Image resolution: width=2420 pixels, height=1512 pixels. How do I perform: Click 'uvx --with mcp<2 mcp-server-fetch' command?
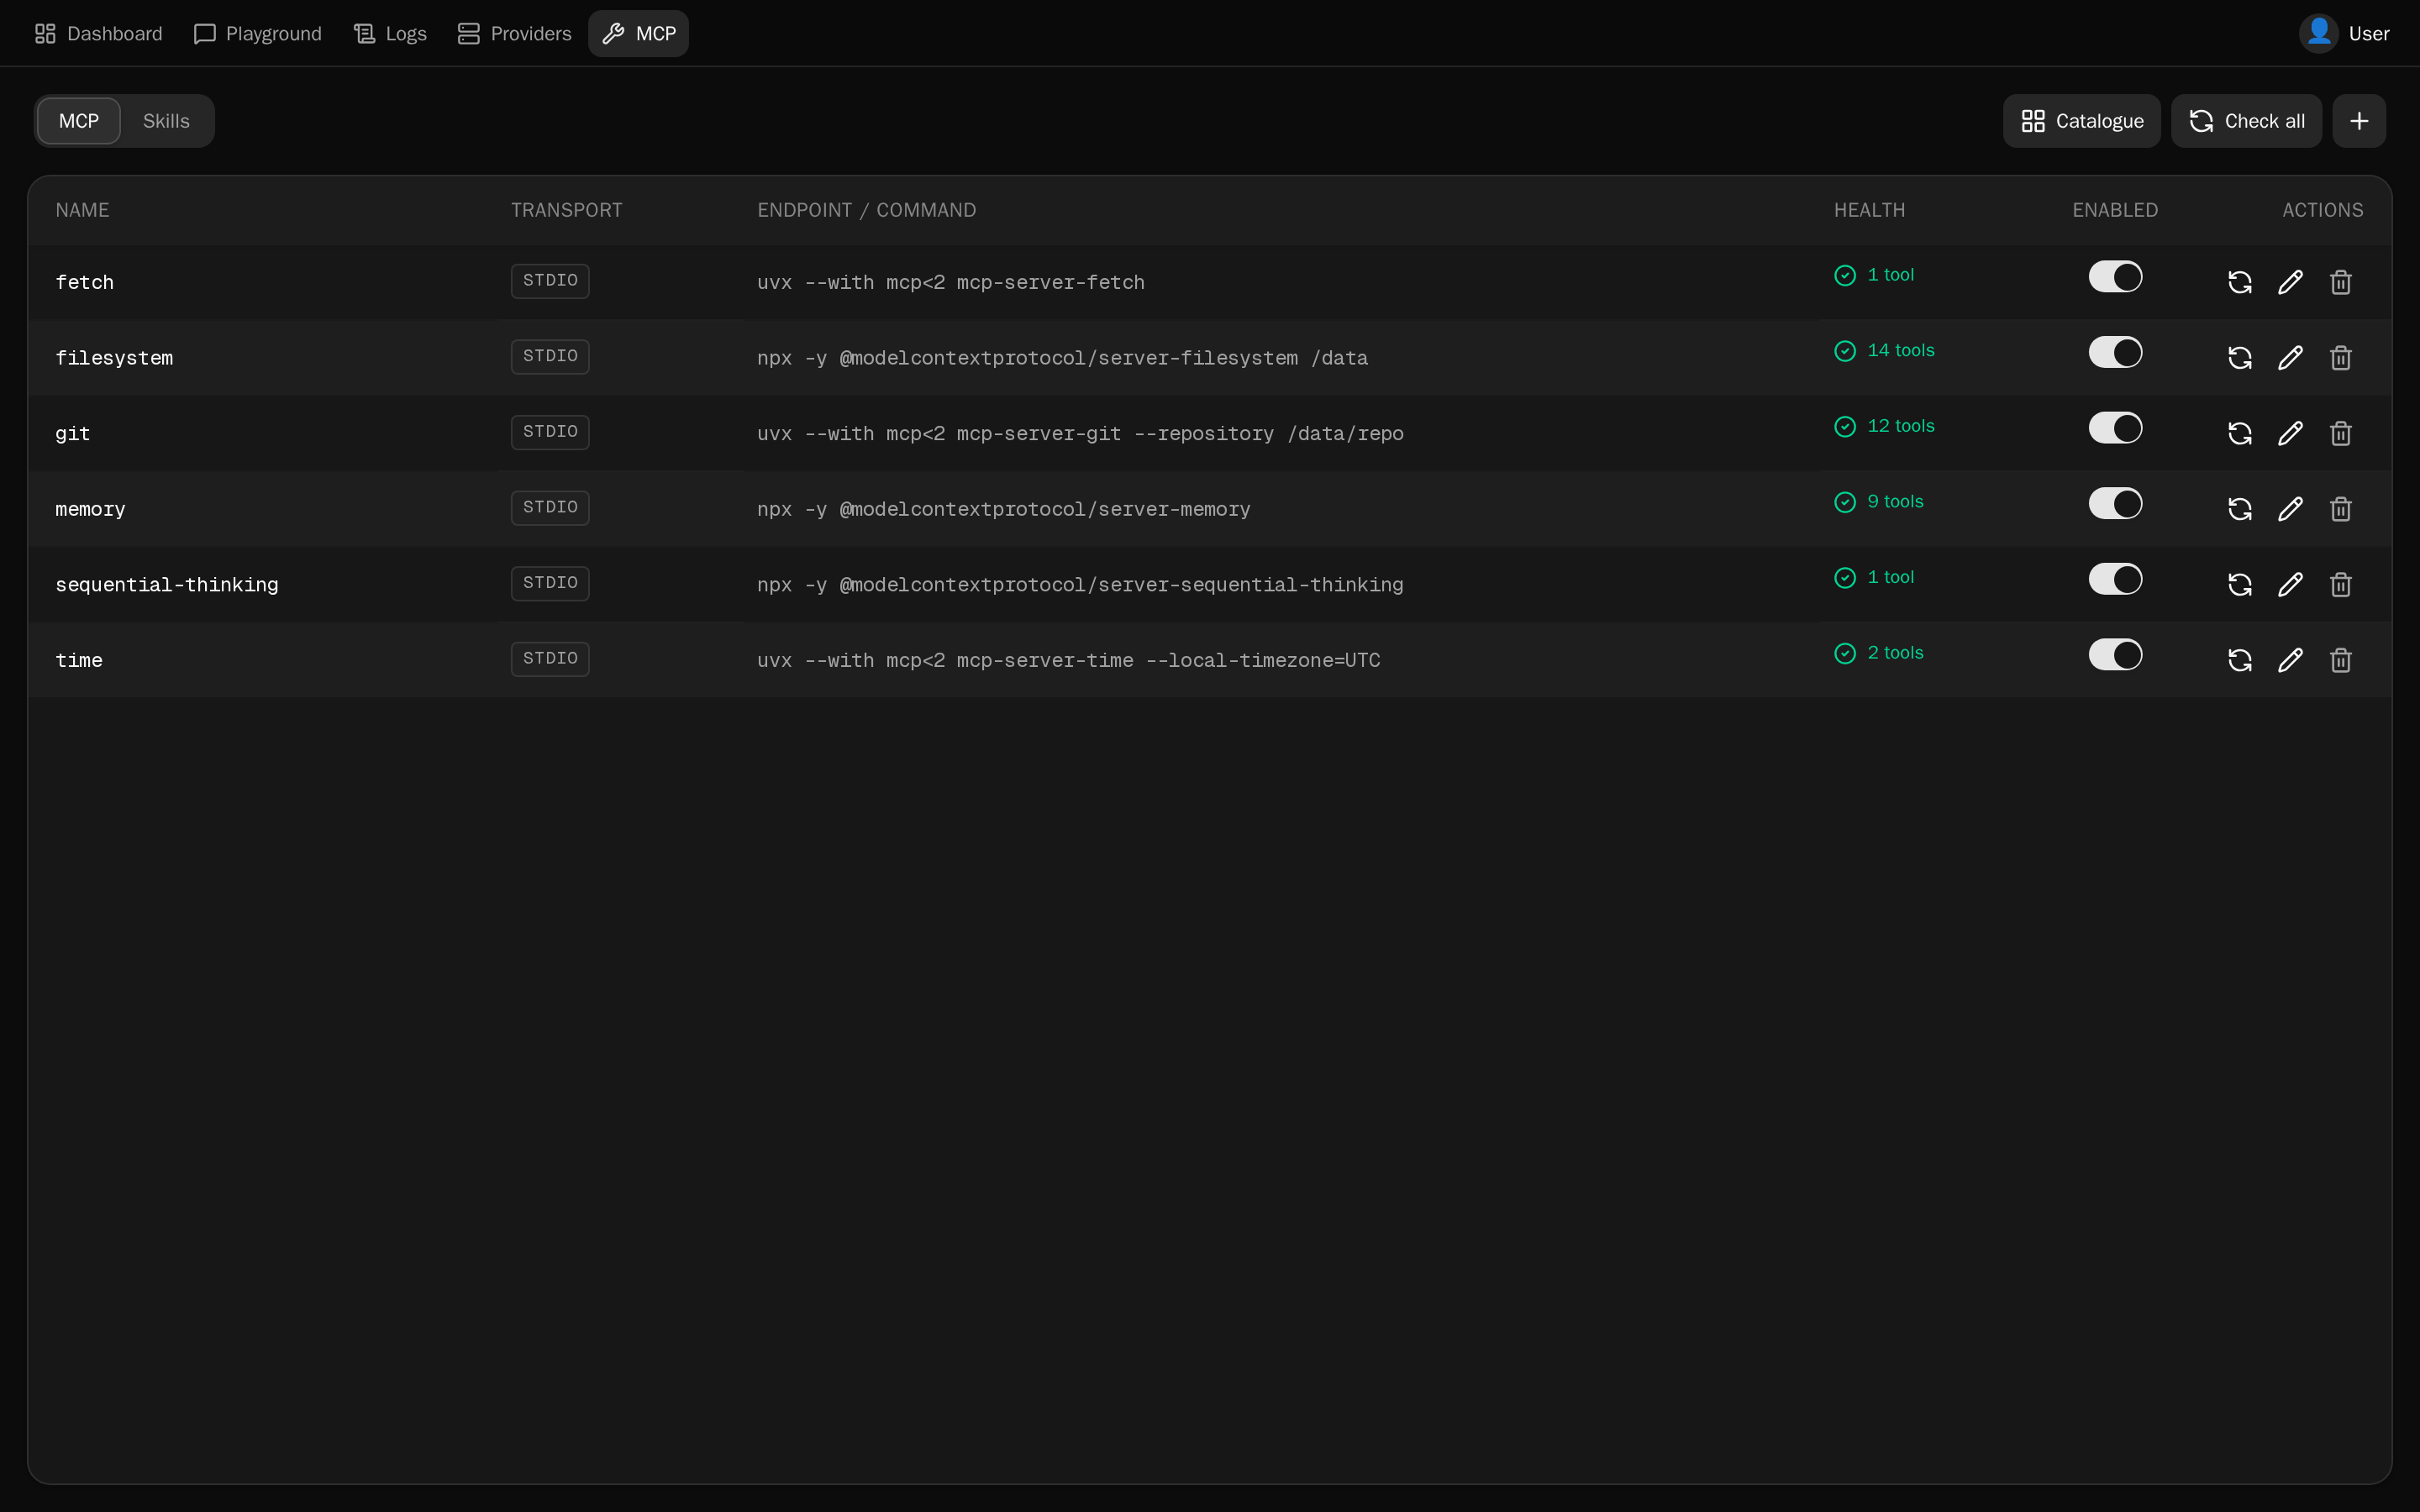click(951, 282)
